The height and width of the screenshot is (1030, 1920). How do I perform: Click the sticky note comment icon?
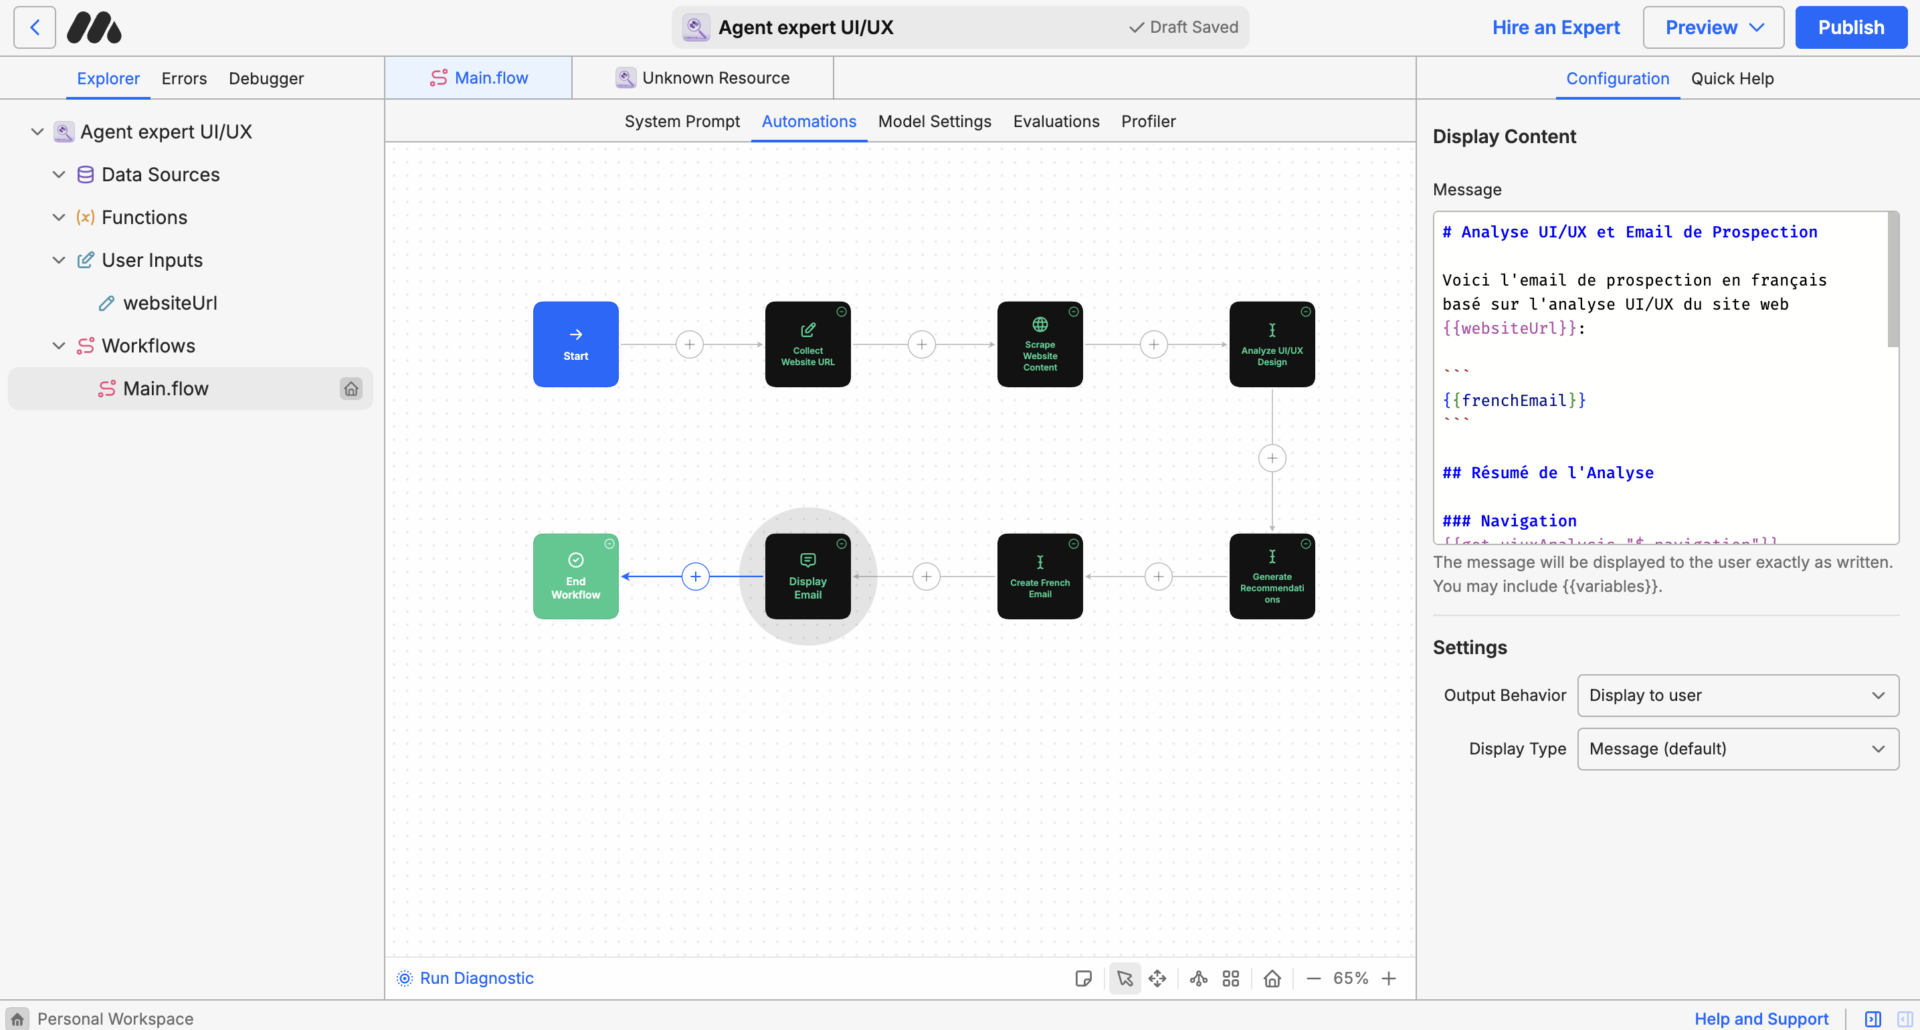tap(1083, 978)
